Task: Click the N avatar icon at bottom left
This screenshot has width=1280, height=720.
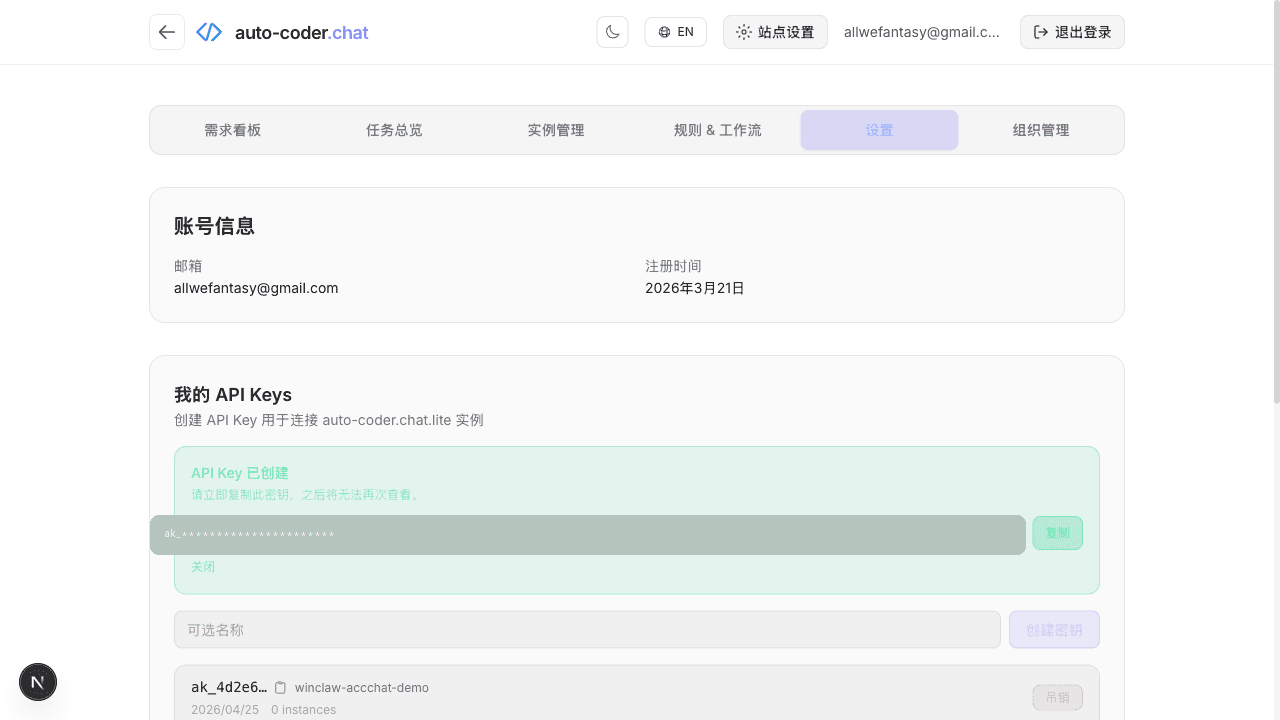Action: [x=37, y=681]
